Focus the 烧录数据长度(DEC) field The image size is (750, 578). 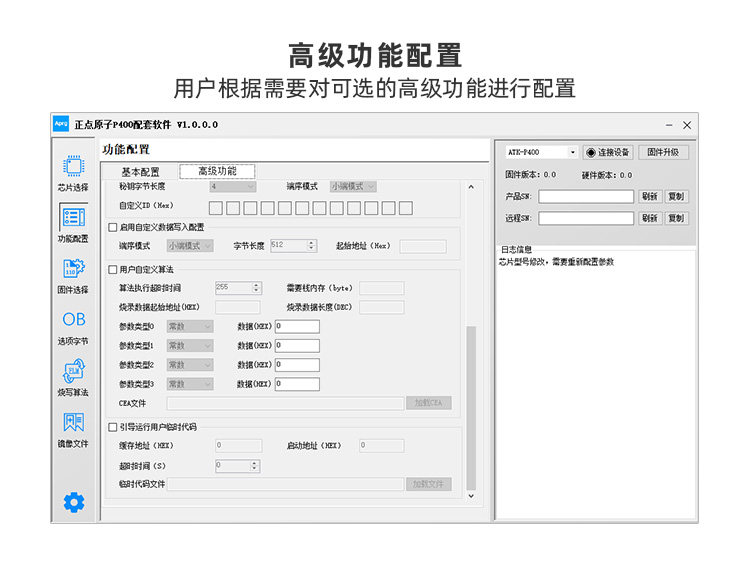[382, 307]
